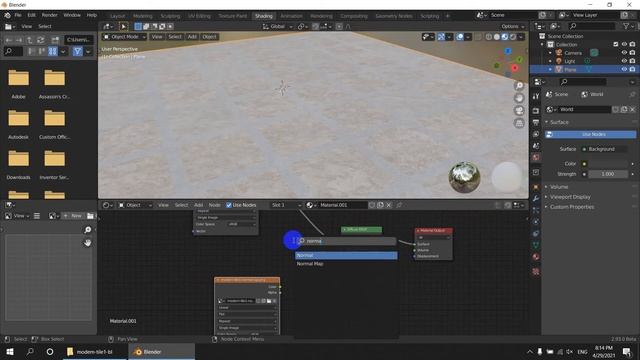Hide the Collection with eye icon
Image resolution: width=640 pixels, height=360 pixels.
[x=624, y=44]
